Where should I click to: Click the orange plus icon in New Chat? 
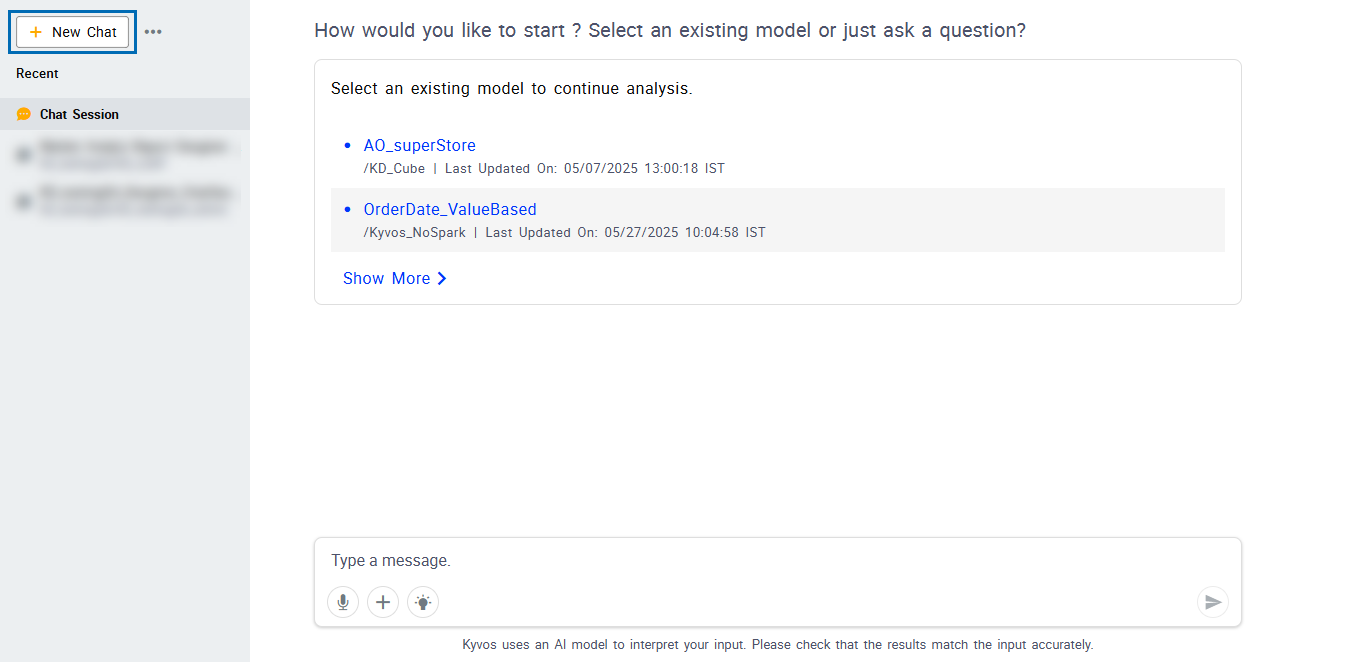pos(36,32)
